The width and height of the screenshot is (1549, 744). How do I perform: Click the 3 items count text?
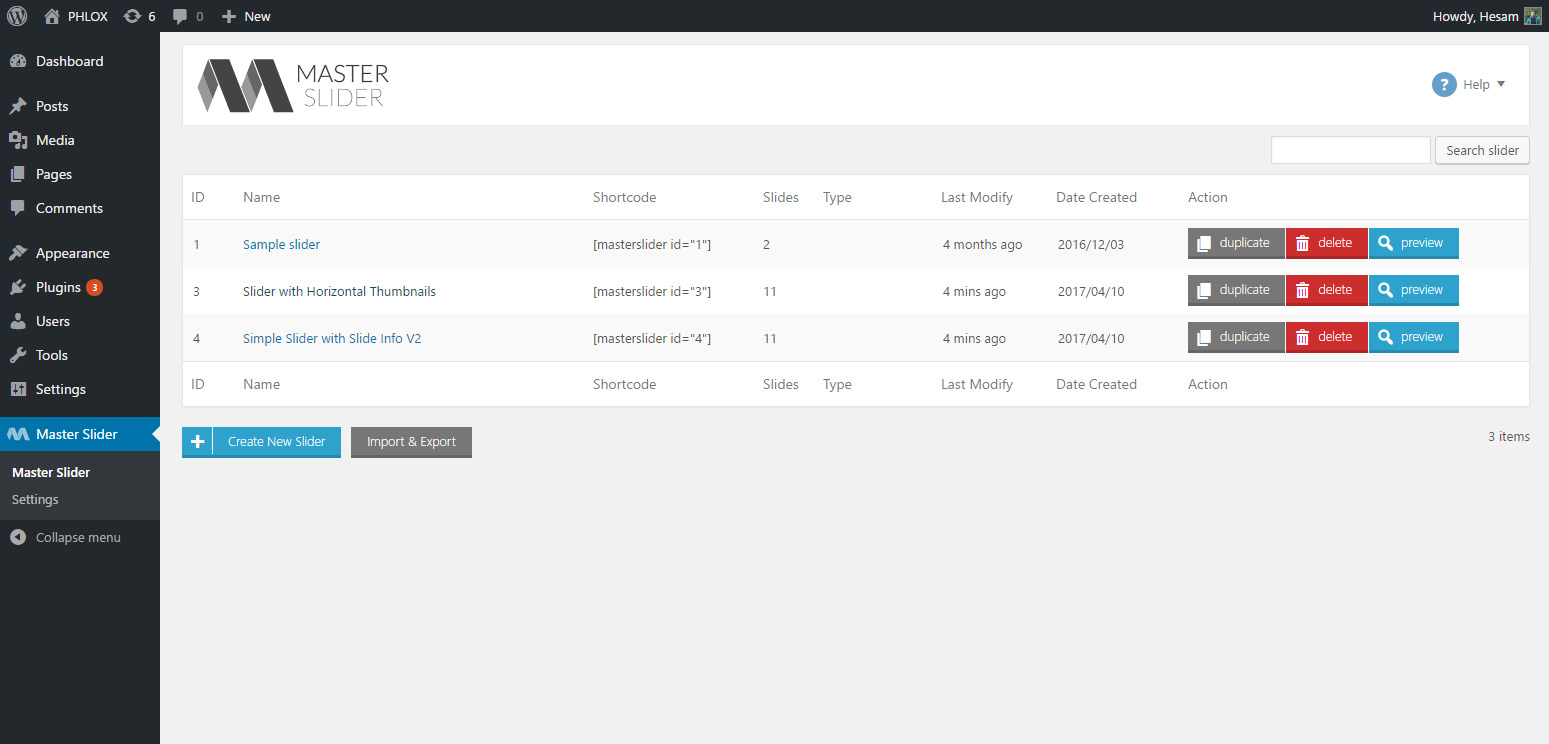1509,436
